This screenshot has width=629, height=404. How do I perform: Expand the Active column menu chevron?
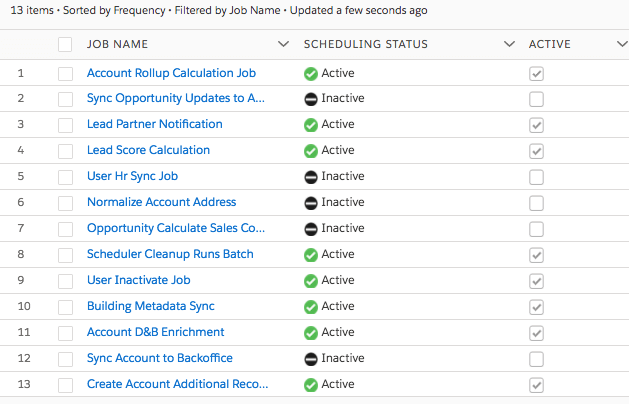click(609, 44)
